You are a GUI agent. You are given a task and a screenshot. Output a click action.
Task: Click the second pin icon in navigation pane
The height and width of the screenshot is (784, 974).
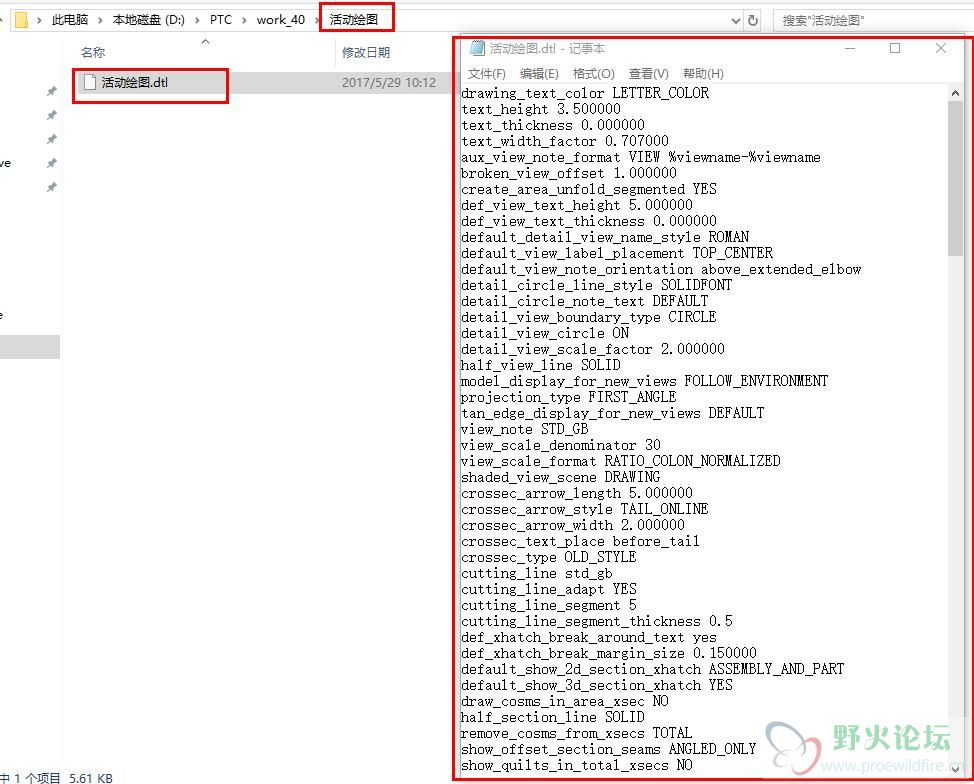pyautogui.click(x=52, y=115)
